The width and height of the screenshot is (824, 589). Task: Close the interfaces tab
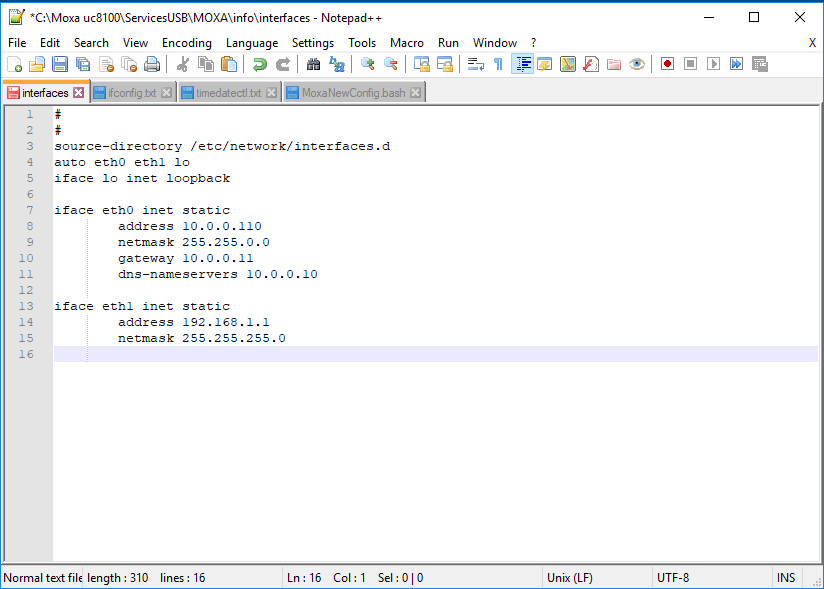click(x=79, y=93)
